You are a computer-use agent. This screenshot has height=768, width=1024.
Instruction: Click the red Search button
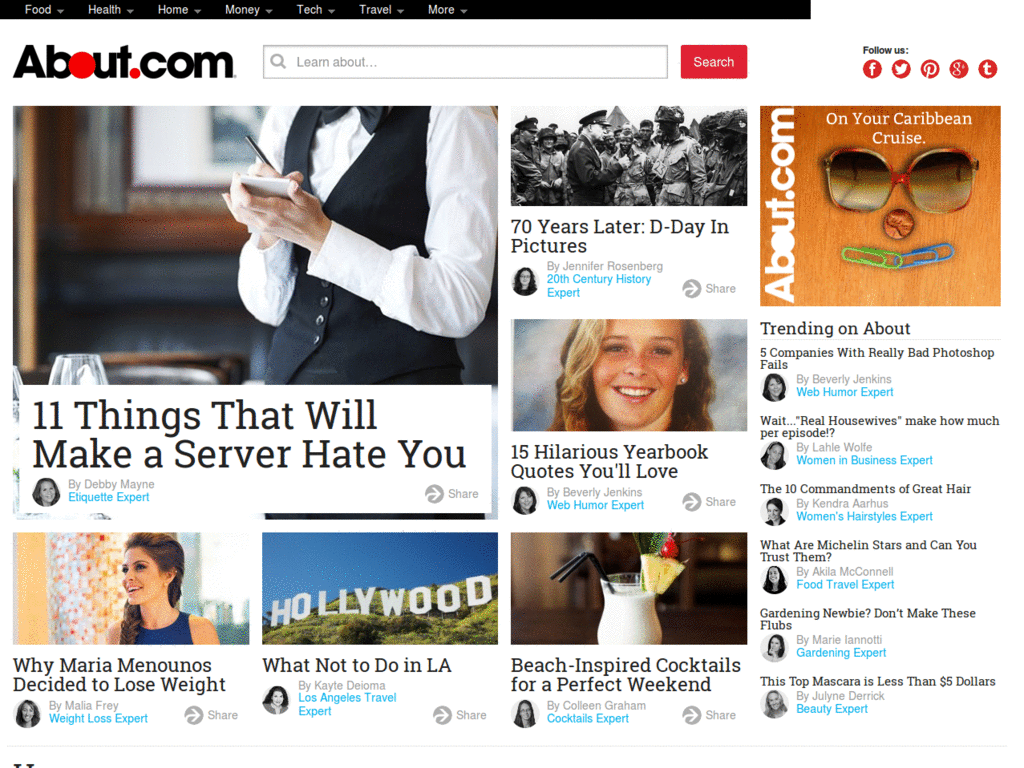point(713,62)
